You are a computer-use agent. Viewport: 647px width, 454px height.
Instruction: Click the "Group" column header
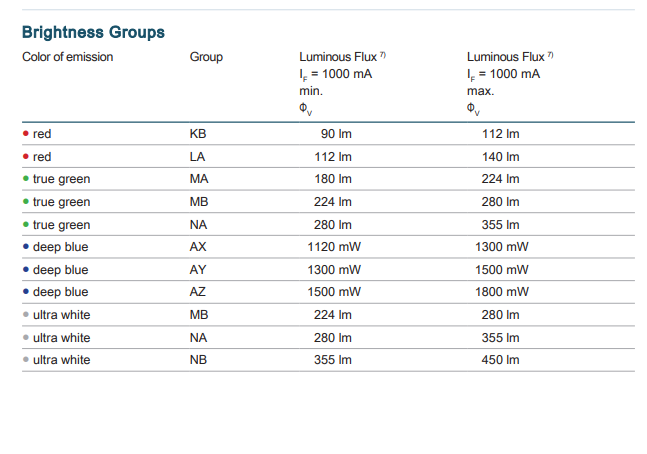point(206,57)
